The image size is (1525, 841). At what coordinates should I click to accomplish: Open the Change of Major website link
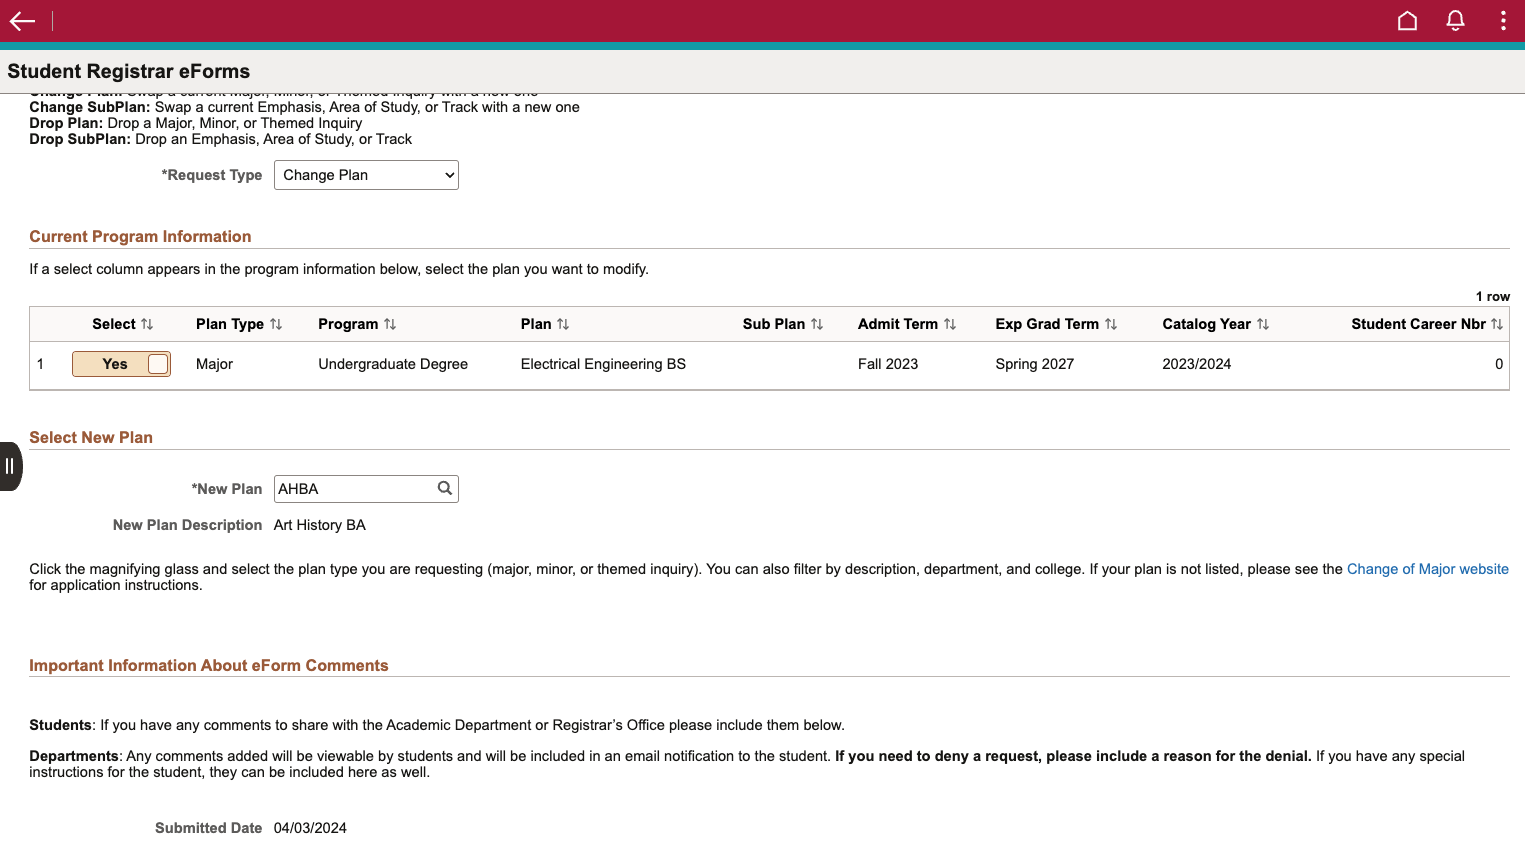click(1428, 569)
